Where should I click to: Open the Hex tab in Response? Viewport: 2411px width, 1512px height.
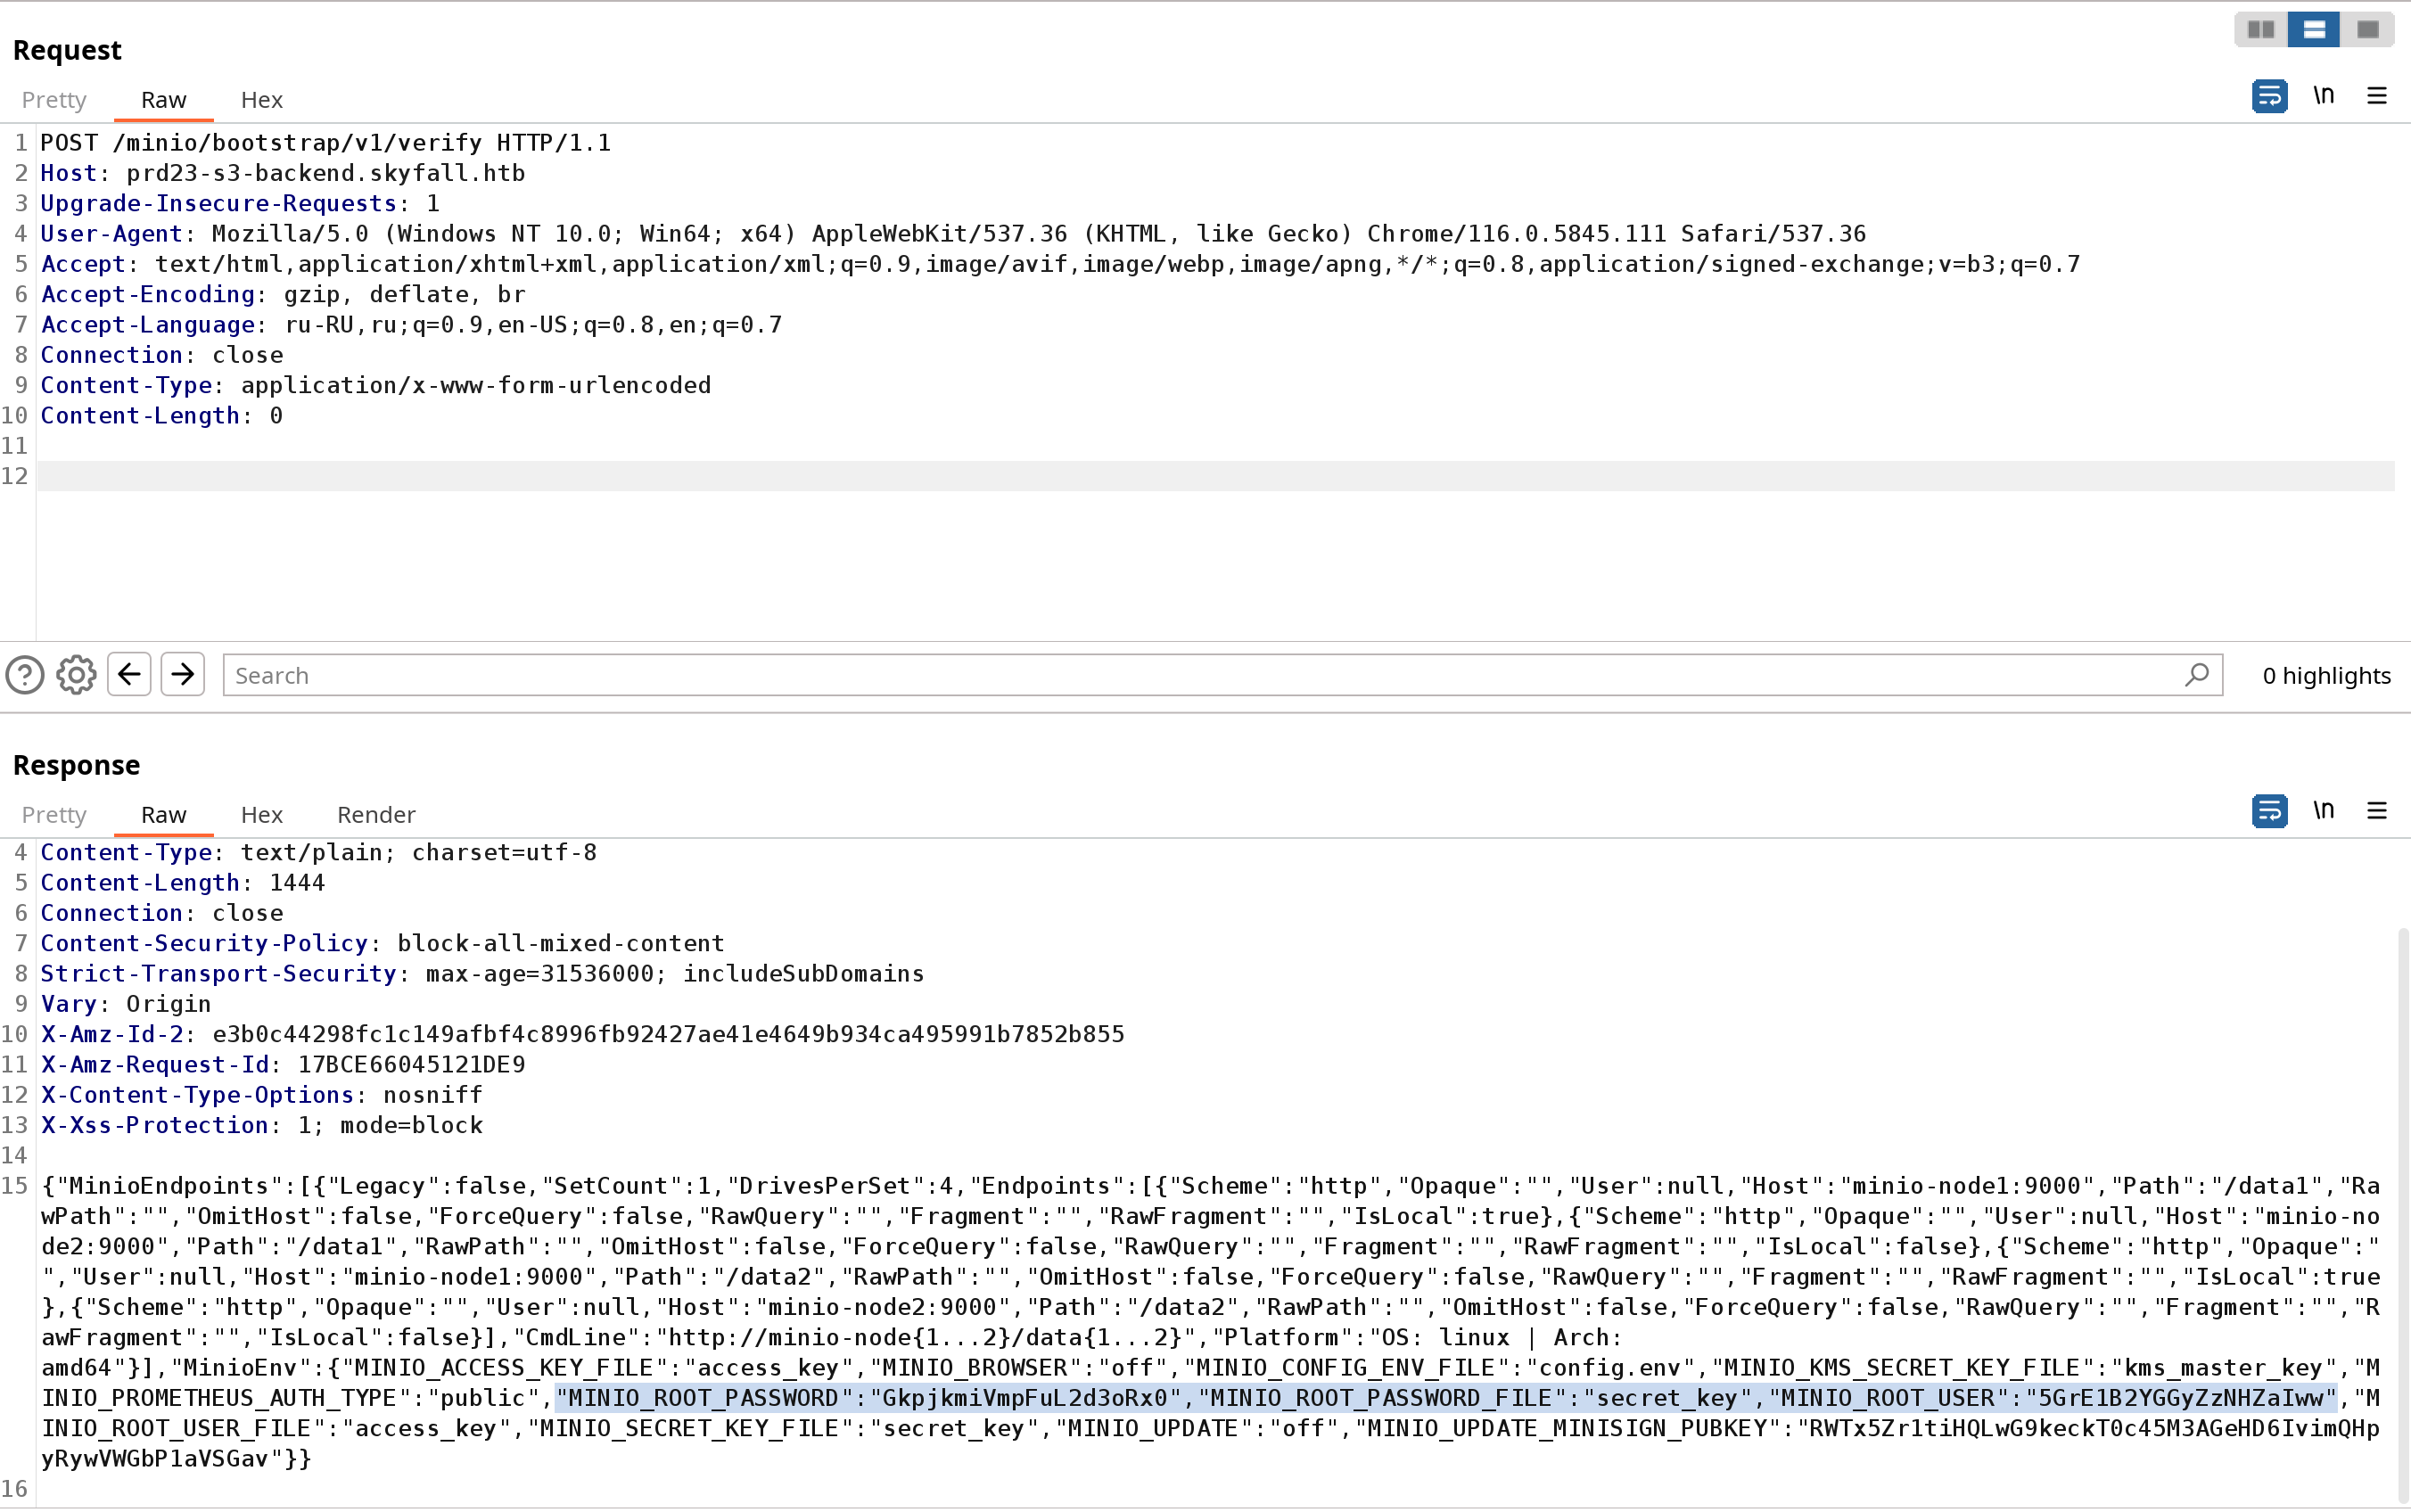click(x=262, y=815)
